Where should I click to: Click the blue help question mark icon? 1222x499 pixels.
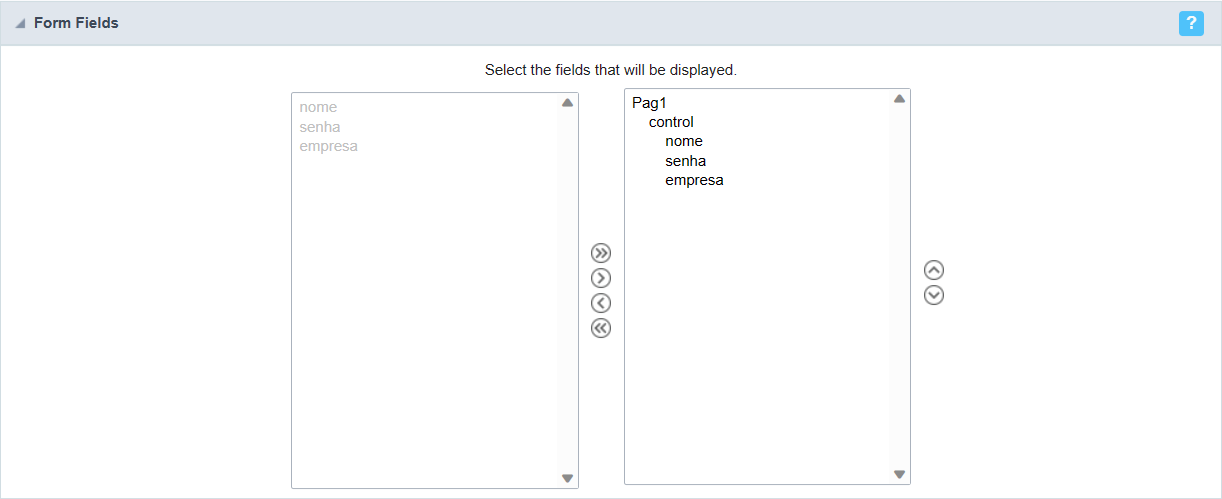[1191, 23]
